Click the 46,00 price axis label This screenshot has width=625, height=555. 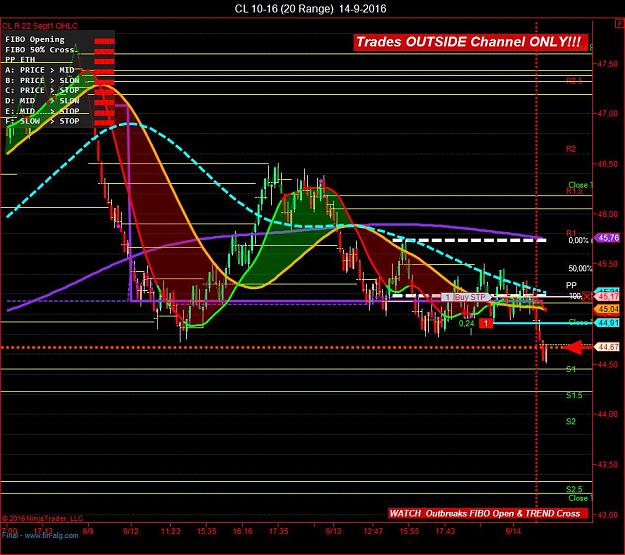point(607,214)
